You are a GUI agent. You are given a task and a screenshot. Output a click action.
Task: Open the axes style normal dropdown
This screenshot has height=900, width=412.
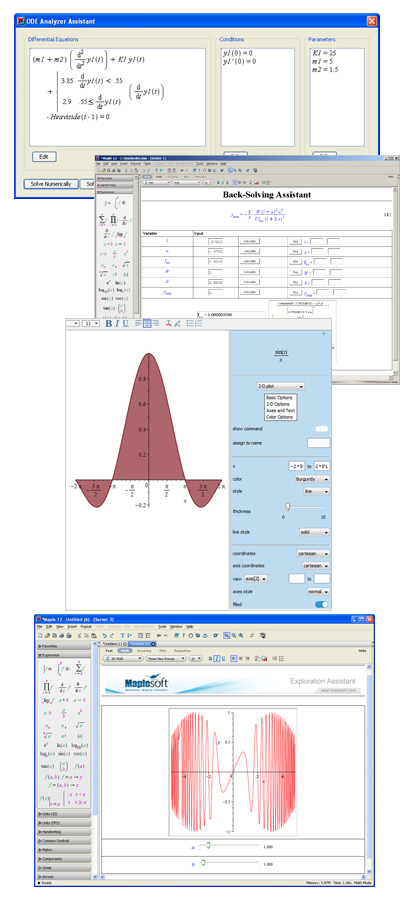[x=318, y=591]
